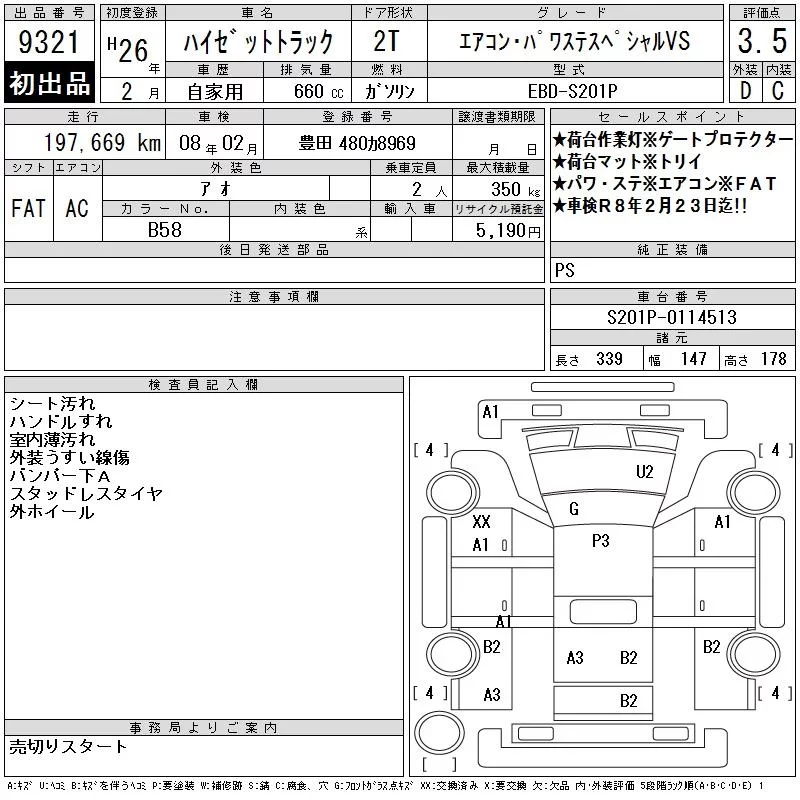Click the genuine equipment value PS
Image resolution: width=800 pixels, height=800 pixels.
pyautogui.click(x=564, y=270)
